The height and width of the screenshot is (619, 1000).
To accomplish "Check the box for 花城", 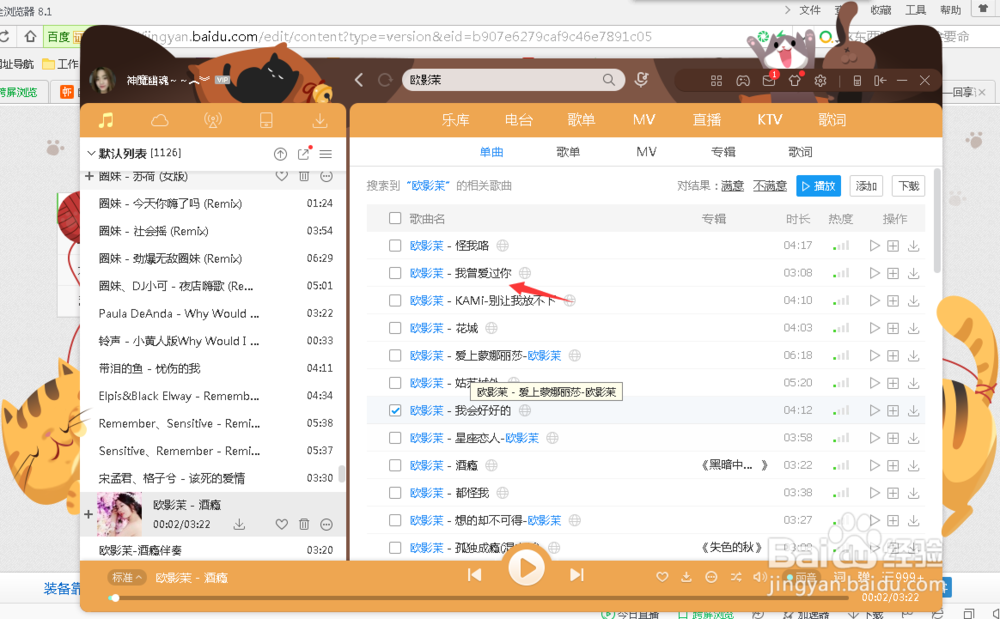I will (x=395, y=328).
